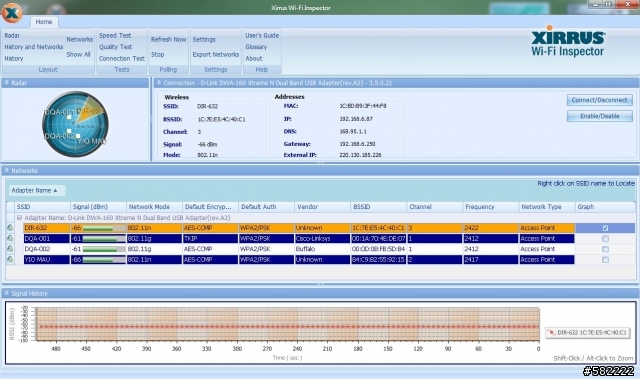The image size is (640, 379).
Task: Click the YIO MAU signal strength bar
Action: (104, 260)
